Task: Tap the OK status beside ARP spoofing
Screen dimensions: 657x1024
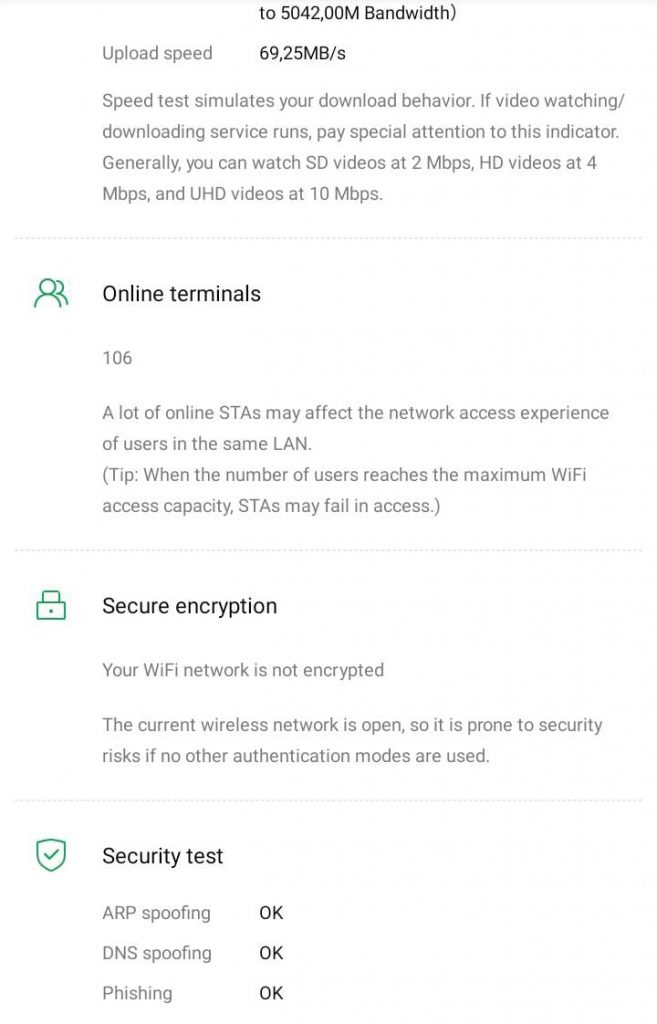Action: (x=271, y=912)
